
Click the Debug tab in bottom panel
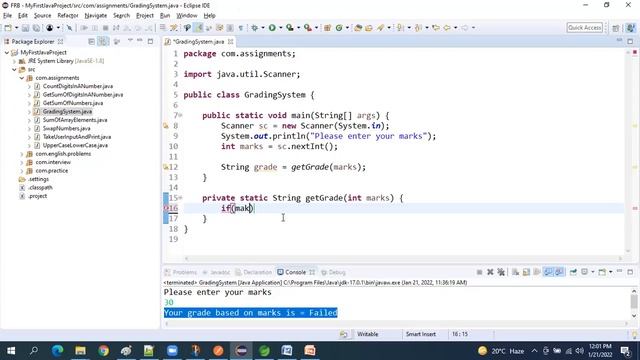pos(333,272)
